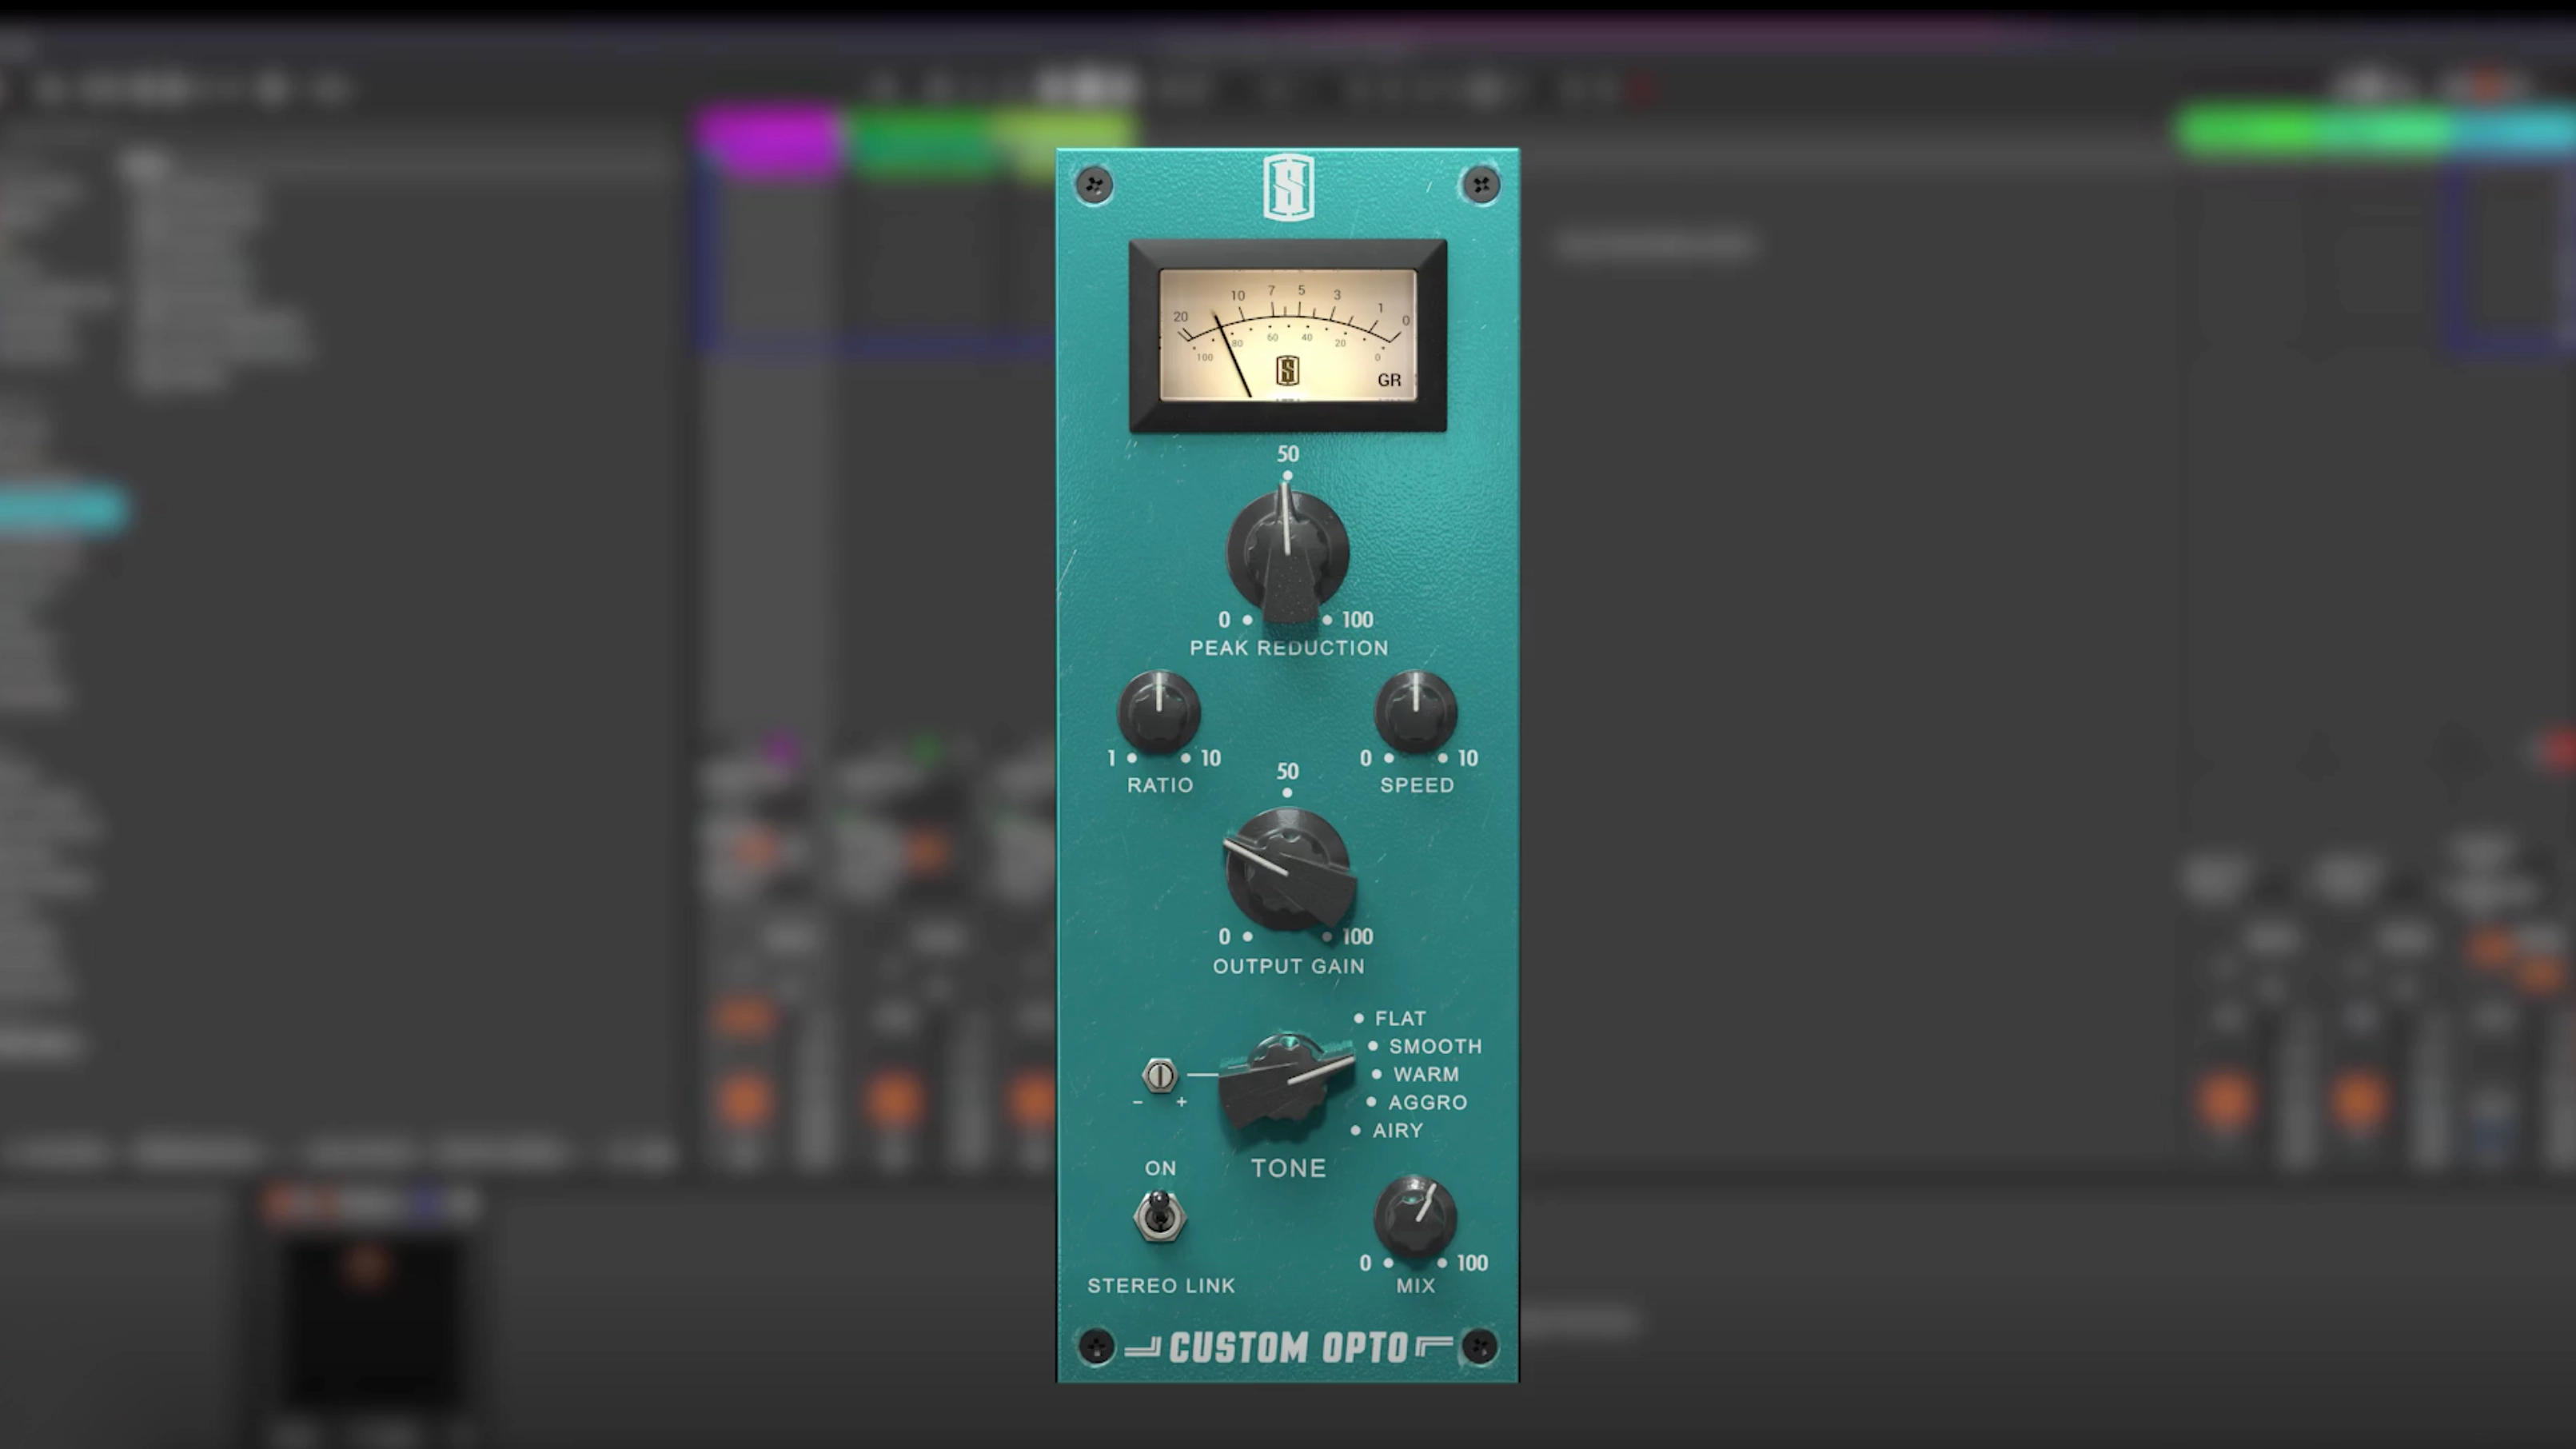Click the 50 mark above Peak Reduction
The image size is (2576, 1449).
tap(1288, 454)
